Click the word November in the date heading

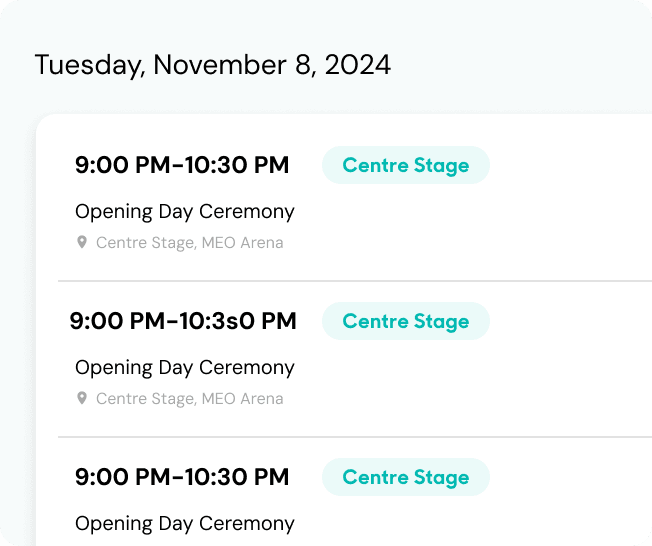220,65
